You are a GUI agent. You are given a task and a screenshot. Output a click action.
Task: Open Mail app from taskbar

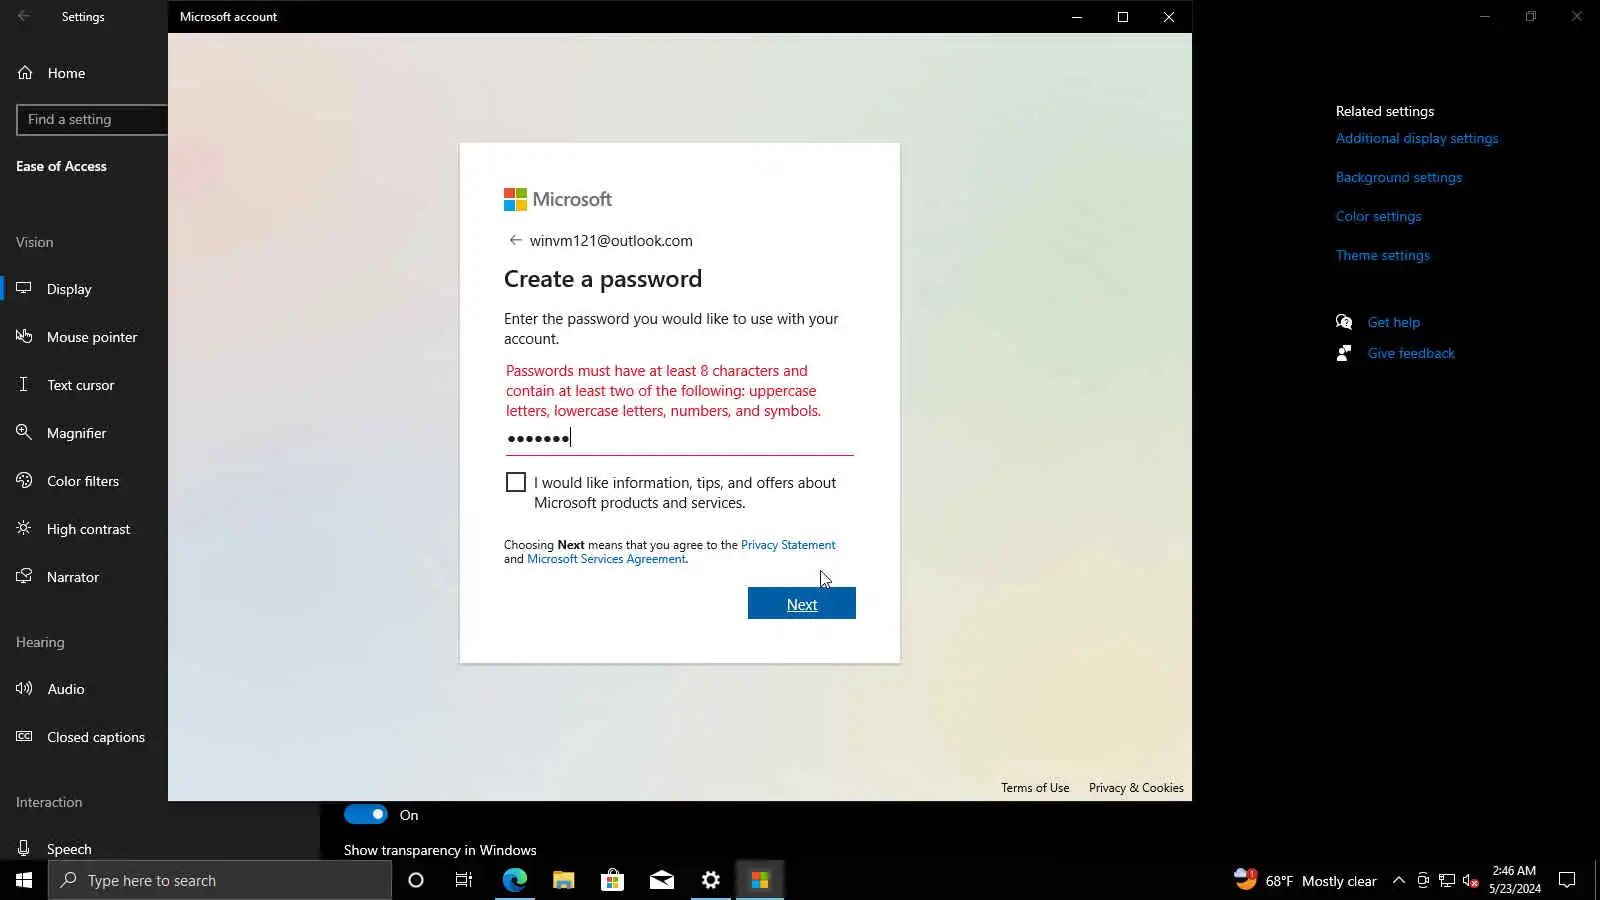click(661, 880)
